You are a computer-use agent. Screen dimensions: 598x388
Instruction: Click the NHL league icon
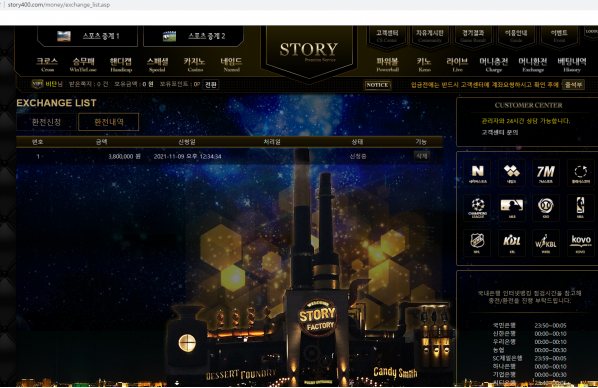[x=477, y=243]
